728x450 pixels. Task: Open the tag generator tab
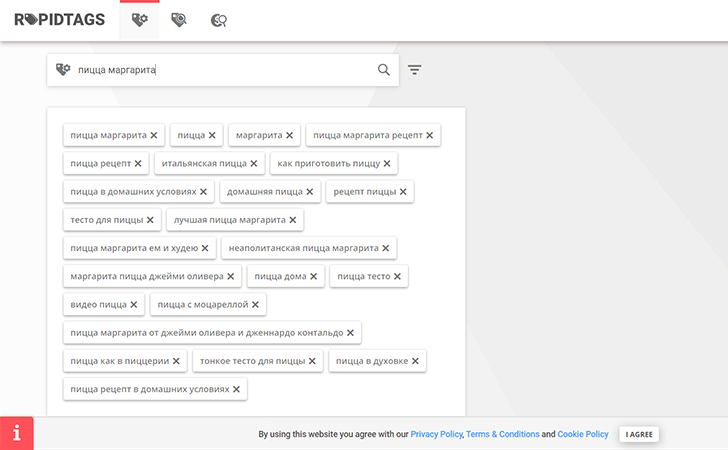pyautogui.click(x=140, y=19)
